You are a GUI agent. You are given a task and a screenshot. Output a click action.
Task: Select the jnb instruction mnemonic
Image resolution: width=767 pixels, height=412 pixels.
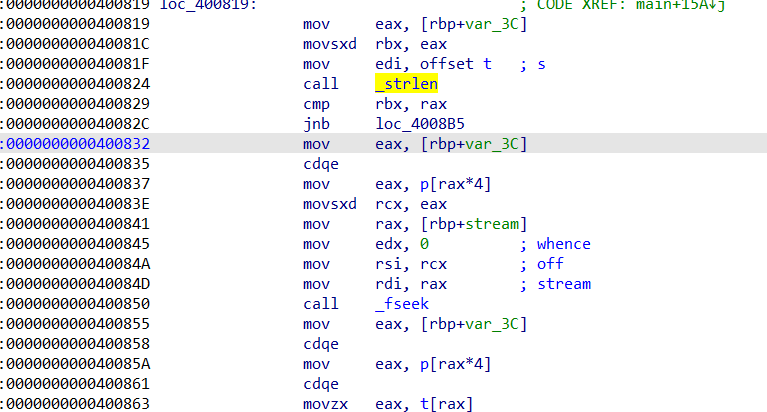pos(315,125)
